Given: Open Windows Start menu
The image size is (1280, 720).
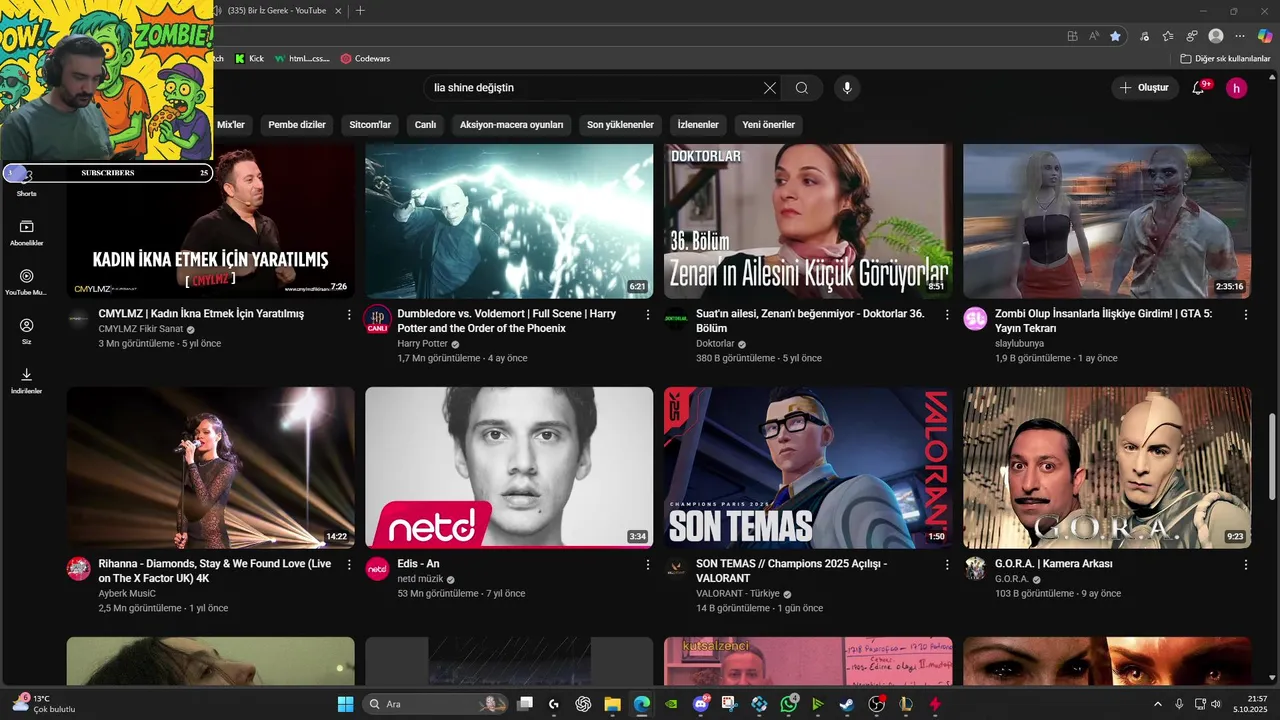Looking at the screenshot, I should 345,704.
